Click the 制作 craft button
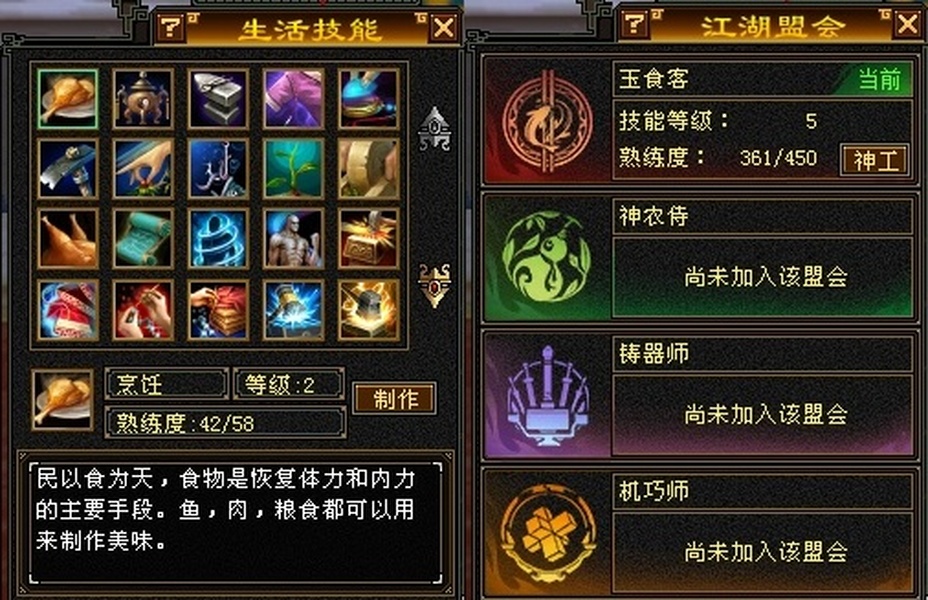 pyautogui.click(x=395, y=398)
